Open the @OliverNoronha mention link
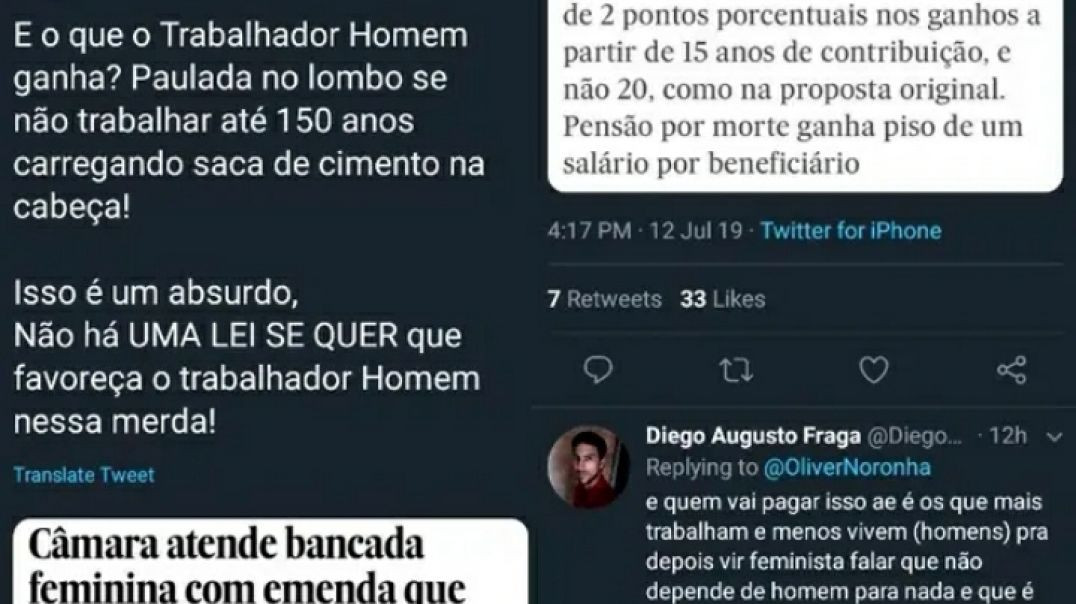1076x604 pixels. coord(847,467)
